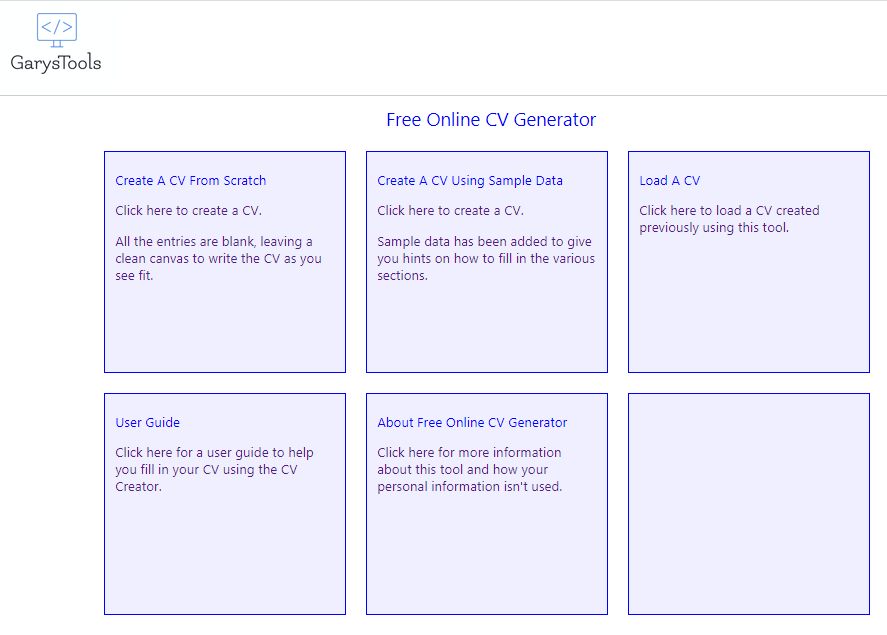Click the User Guide card panel

pos(224,550)
